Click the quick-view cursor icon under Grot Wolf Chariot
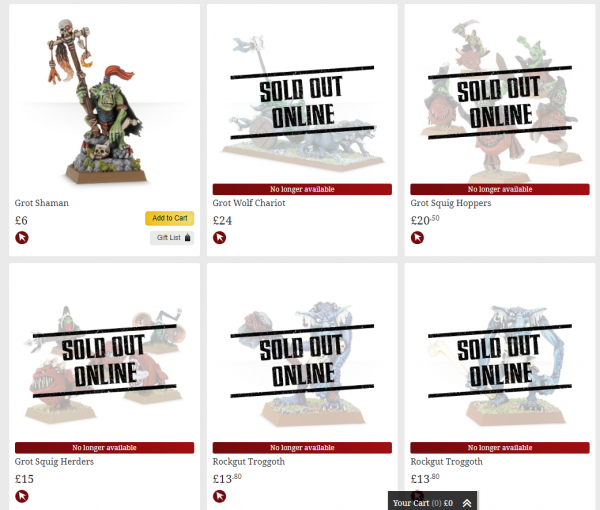 (x=219, y=238)
